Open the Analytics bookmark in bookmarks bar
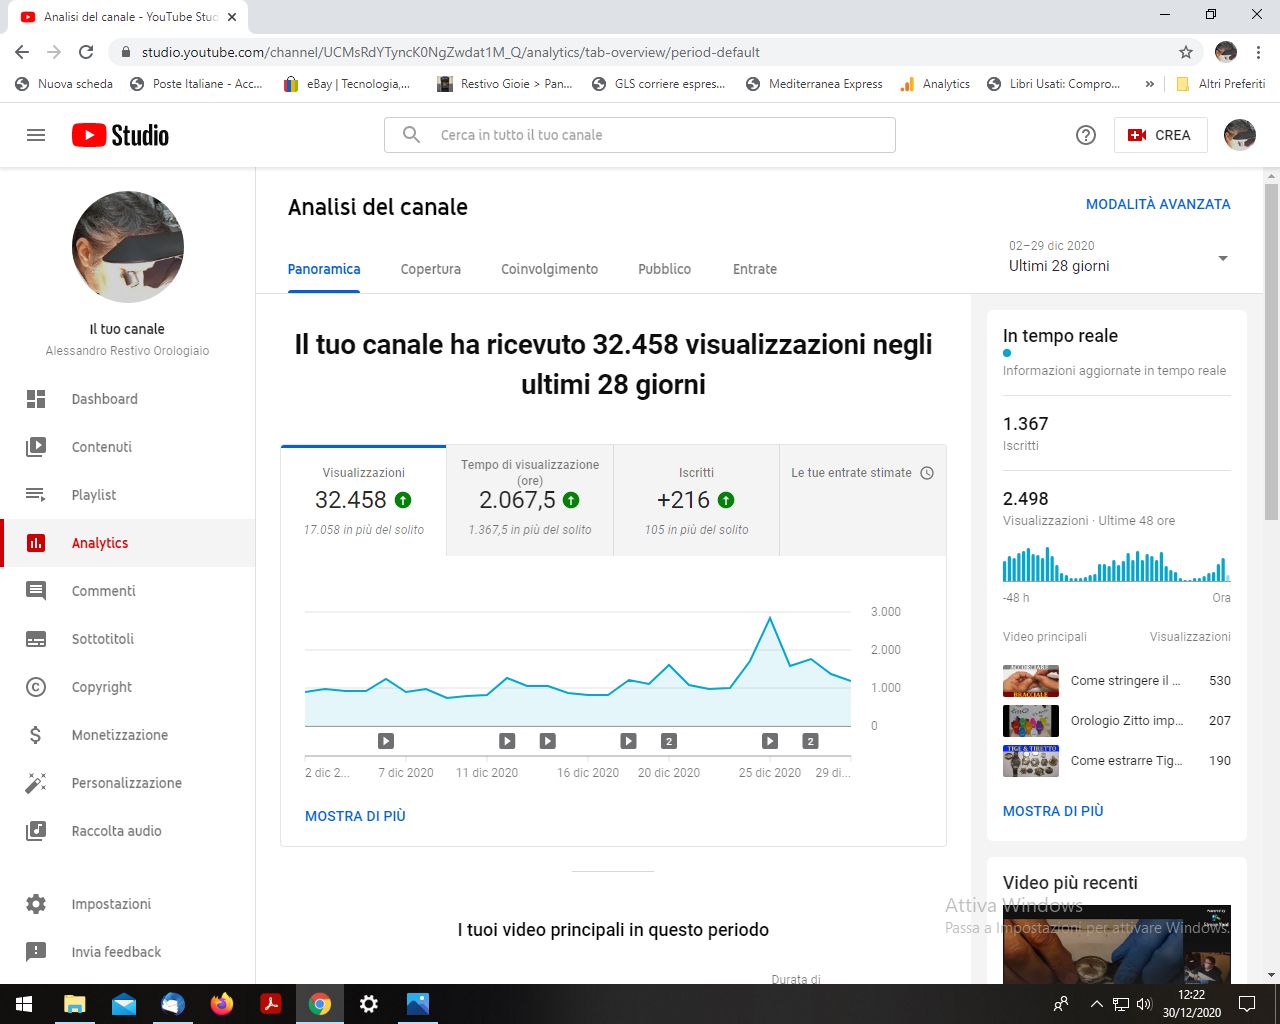Image resolution: width=1280 pixels, height=1024 pixels. pos(935,84)
